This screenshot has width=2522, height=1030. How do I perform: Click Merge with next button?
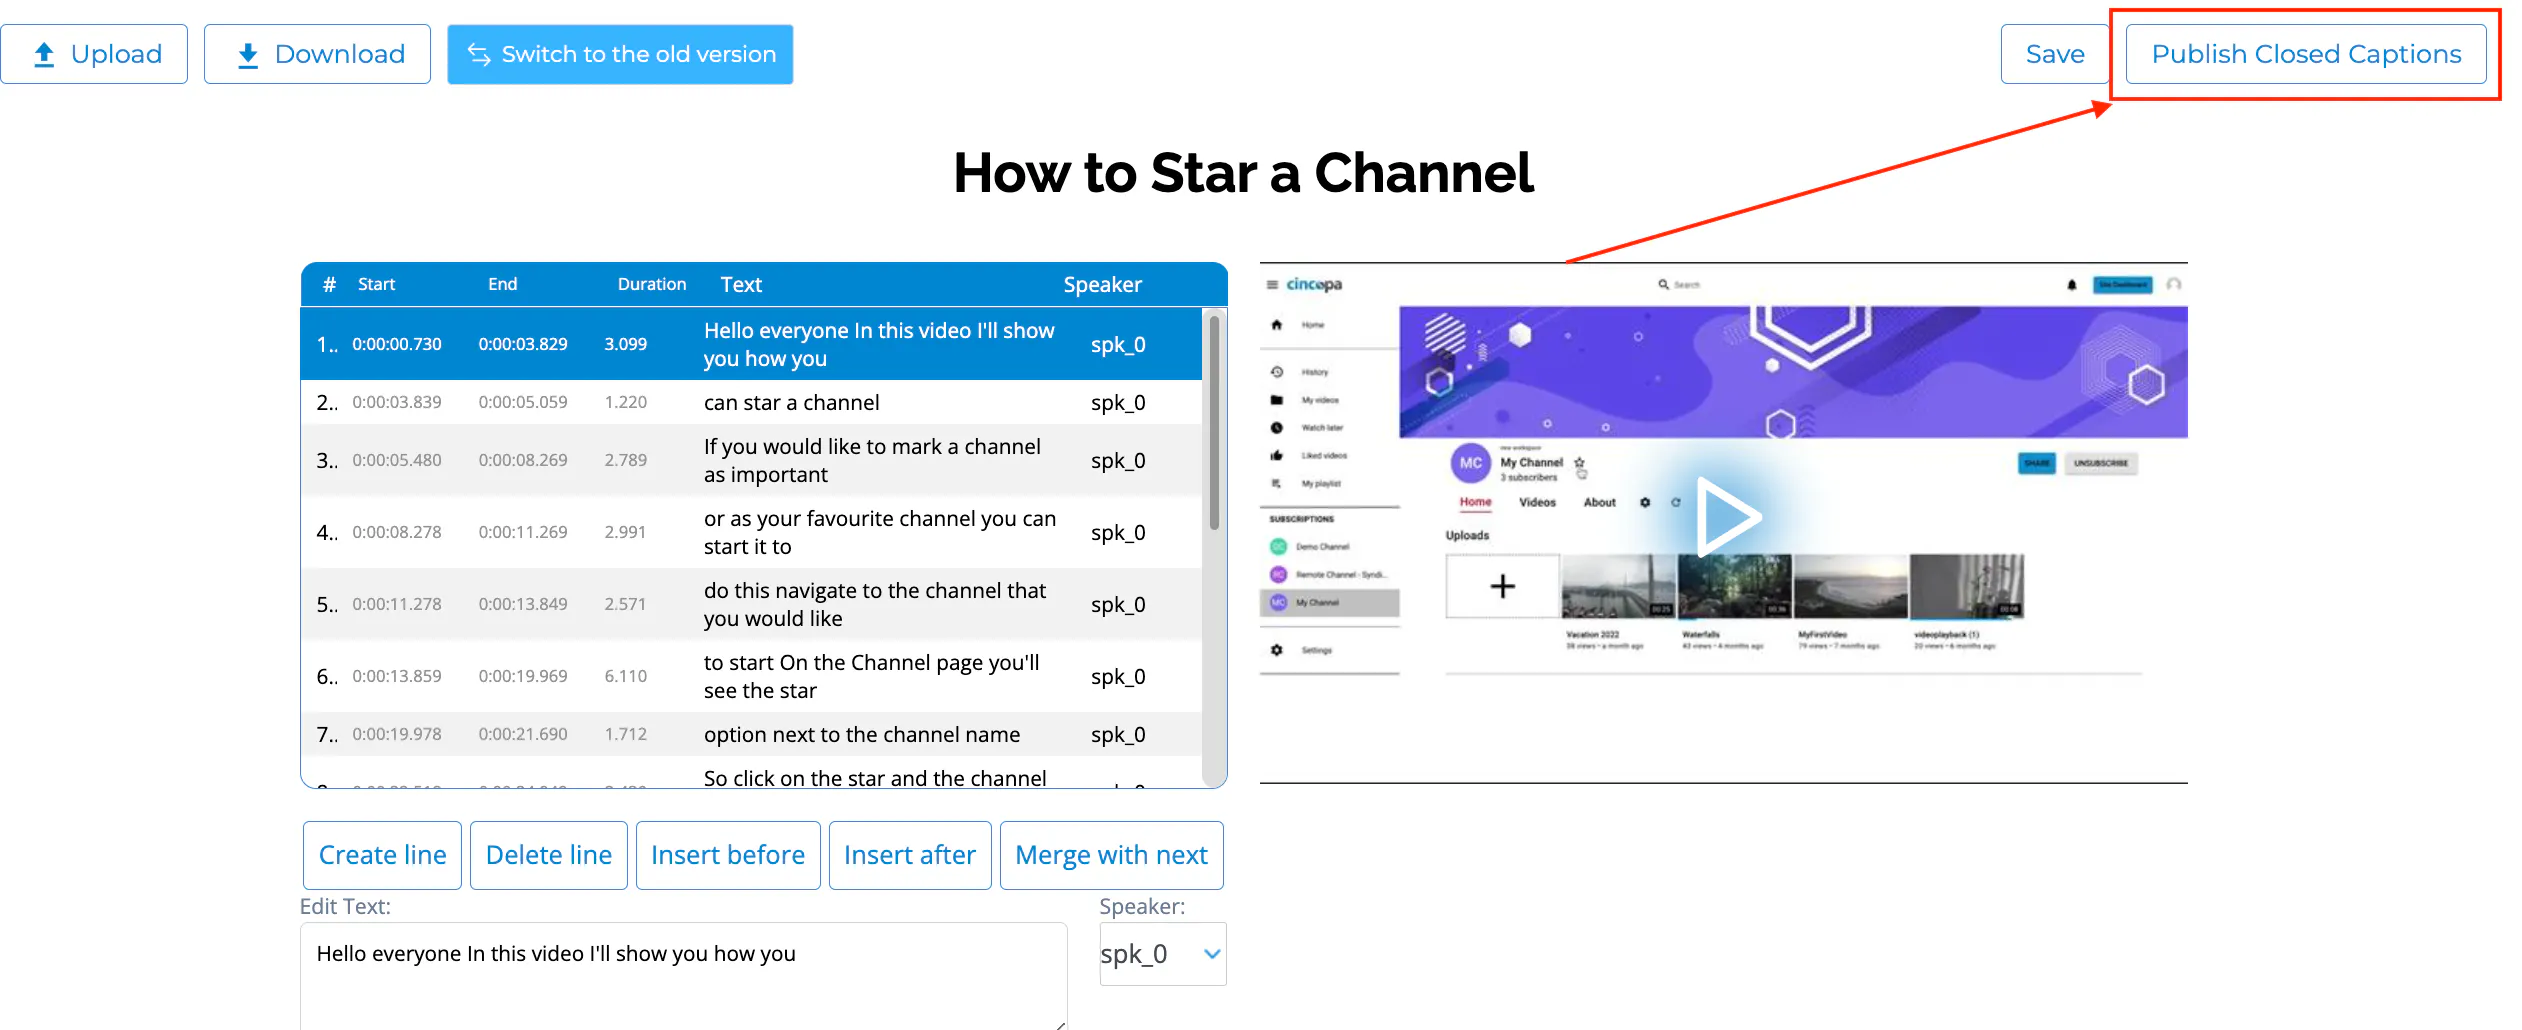pyautogui.click(x=1112, y=855)
